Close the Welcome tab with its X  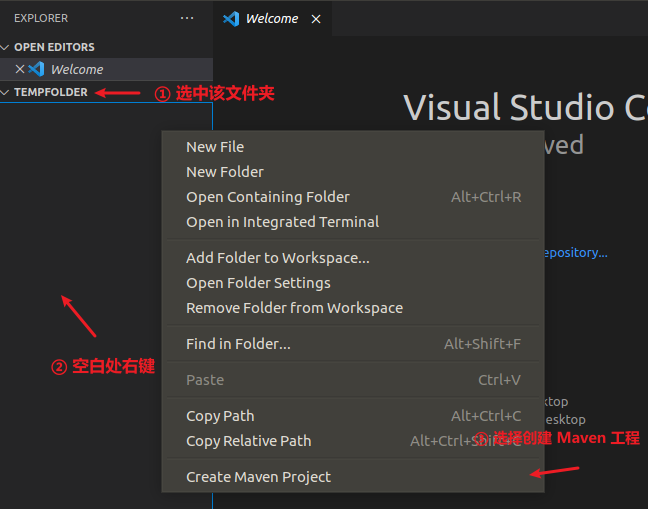316,19
